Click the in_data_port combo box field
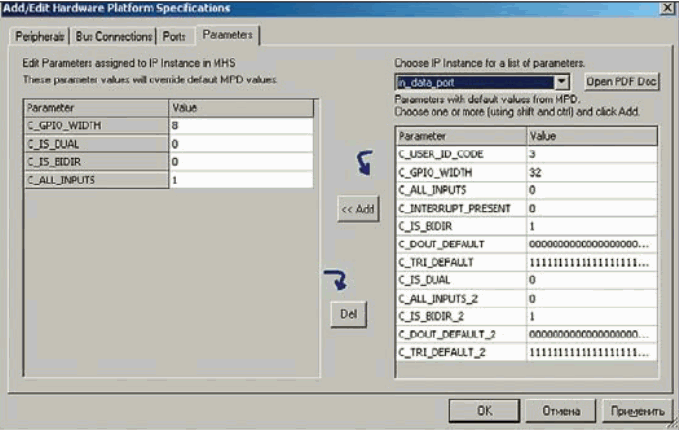The width and height of the screenshot is (679, 430). coord(473,81)
